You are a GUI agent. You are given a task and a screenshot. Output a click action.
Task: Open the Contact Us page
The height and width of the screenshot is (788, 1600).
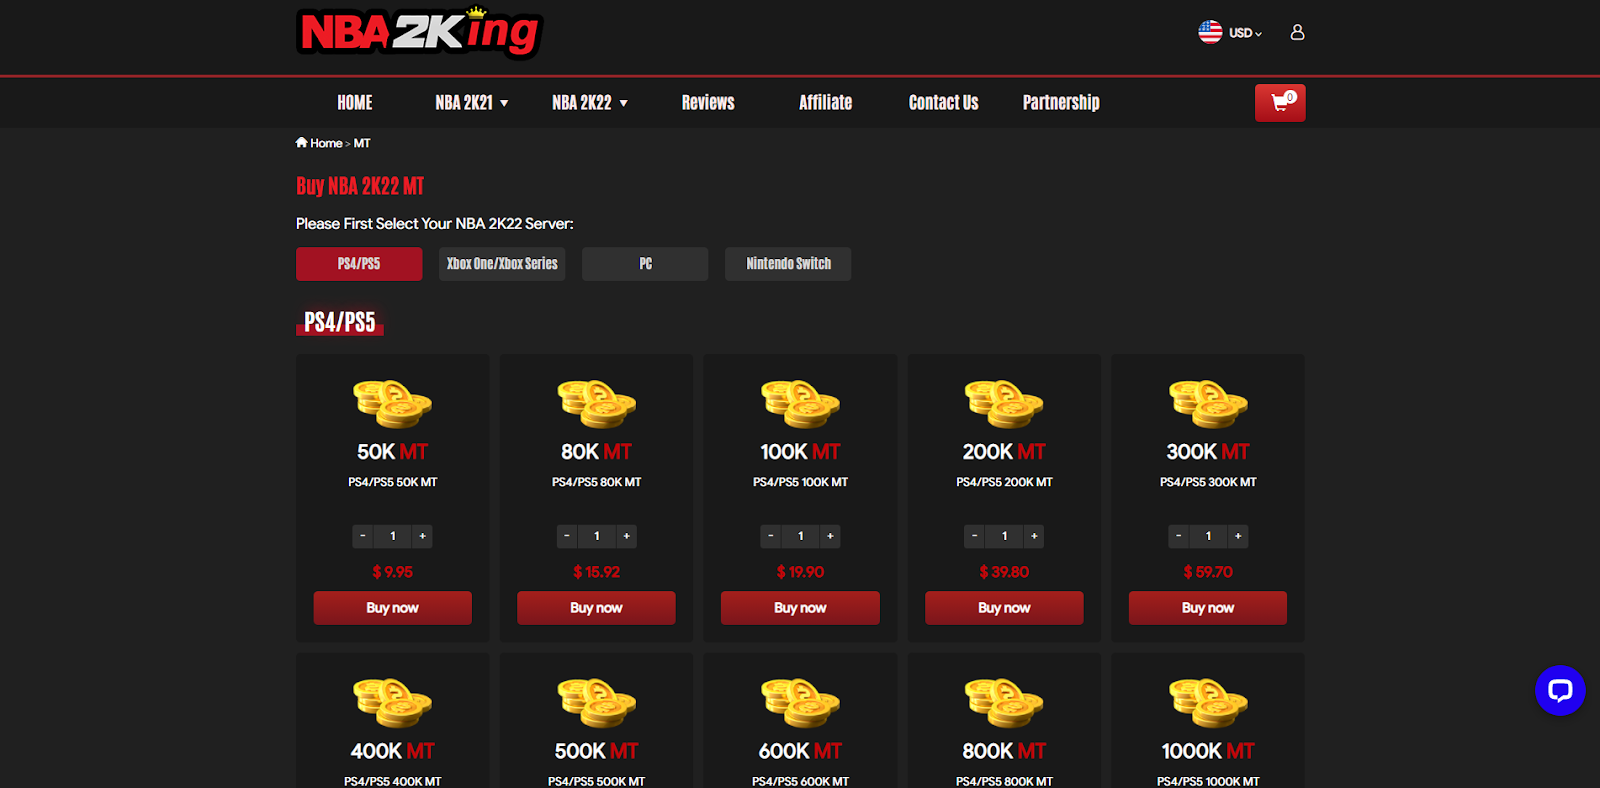point(944,103)
